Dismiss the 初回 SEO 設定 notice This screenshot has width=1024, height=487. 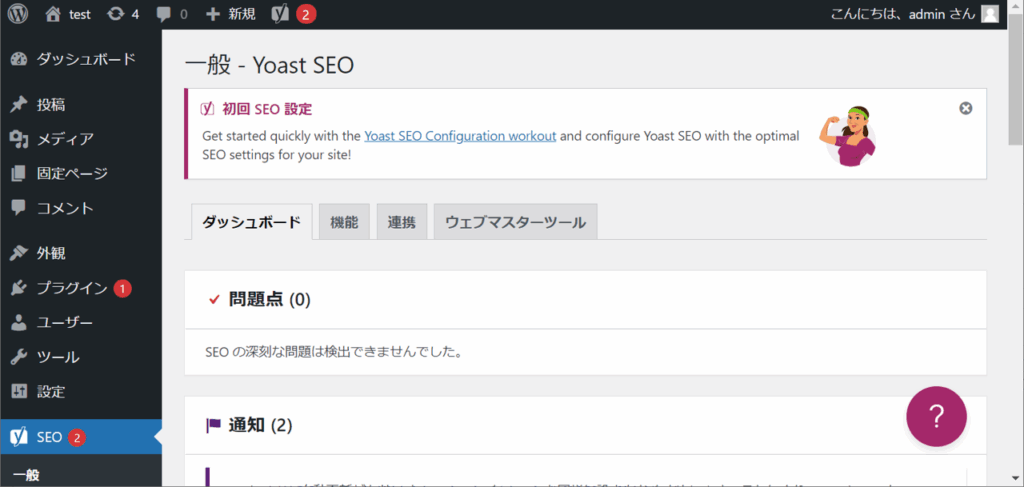click(x=966, y=108)
